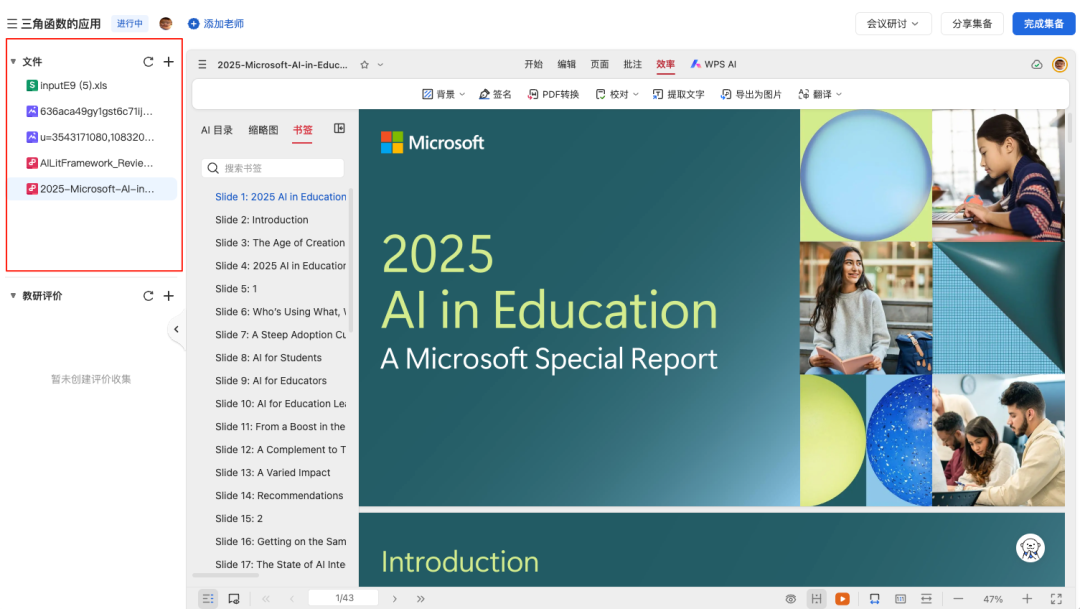Open the 批注 annotation menu tab
Image resolution: width=1080 pixels, height=609 pixels.
pos(632,64)
